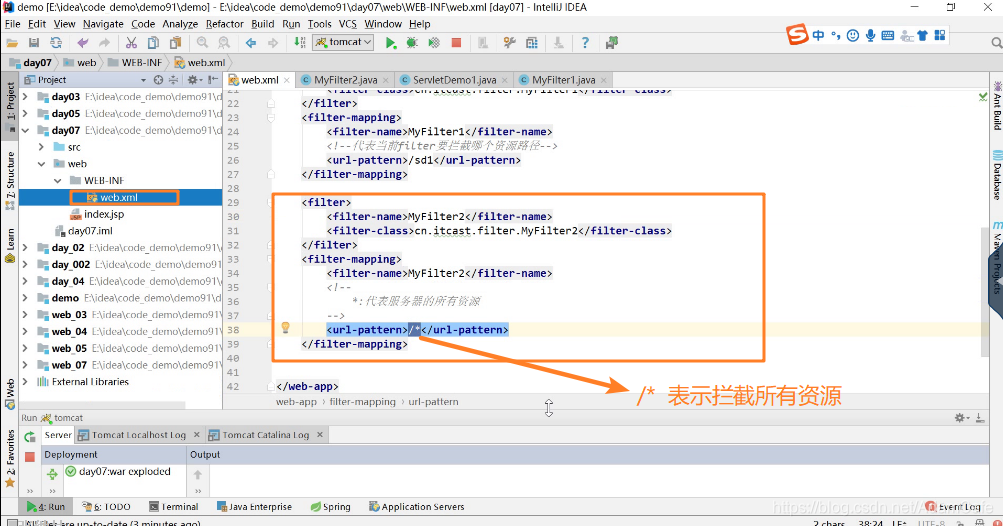This screenshot has width=1003, height=526.
Task: Start Debug with the bug icon
Action: pyautogui.click(x=412, y=43)
